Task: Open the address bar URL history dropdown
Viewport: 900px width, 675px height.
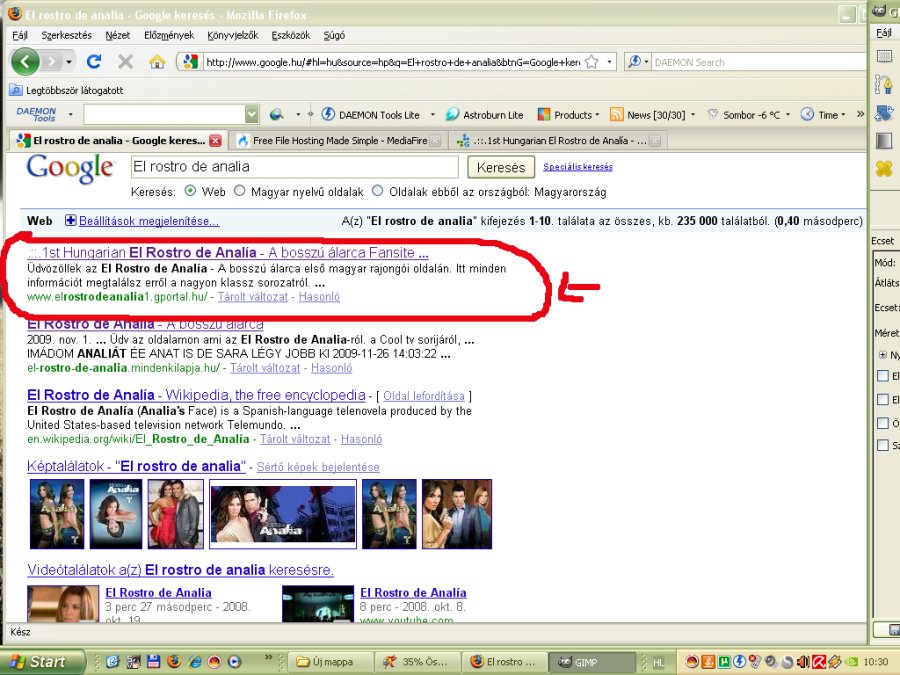Action: pos(609,62)
